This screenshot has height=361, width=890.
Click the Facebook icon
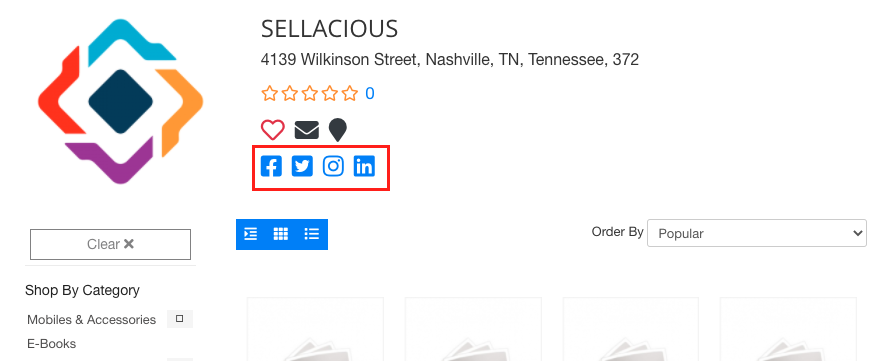[271, 166]
